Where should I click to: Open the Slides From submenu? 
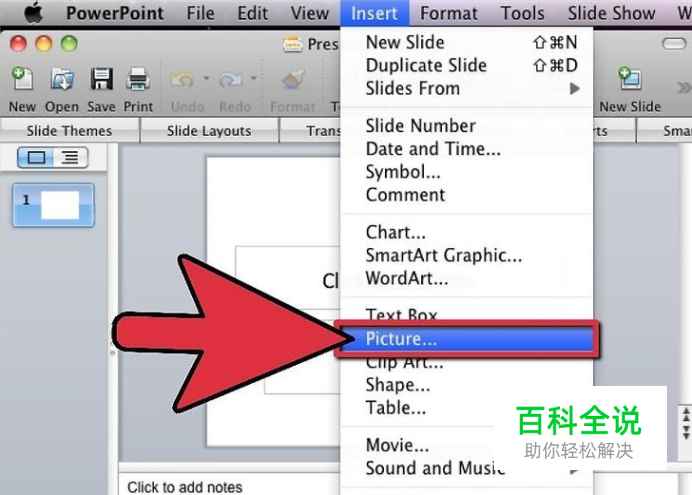click(467, 88)
